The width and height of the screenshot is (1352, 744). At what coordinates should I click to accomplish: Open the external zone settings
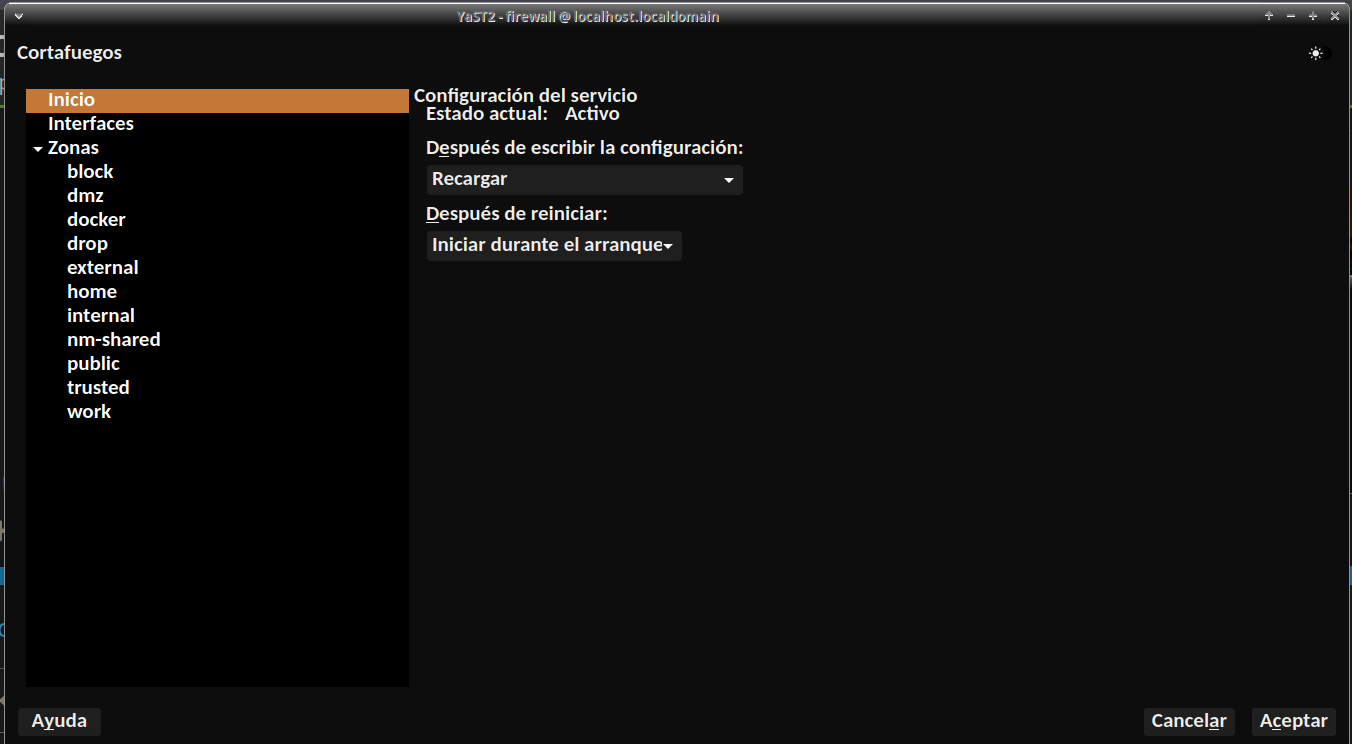102,268
